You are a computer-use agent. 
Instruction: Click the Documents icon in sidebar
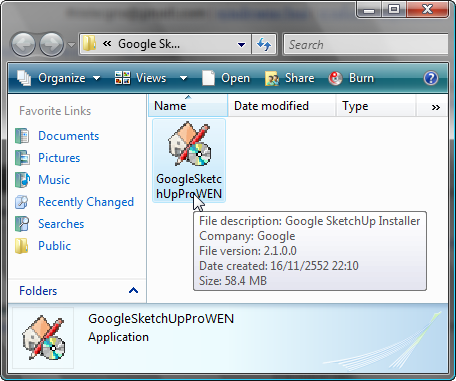click(x=22, y=136)
